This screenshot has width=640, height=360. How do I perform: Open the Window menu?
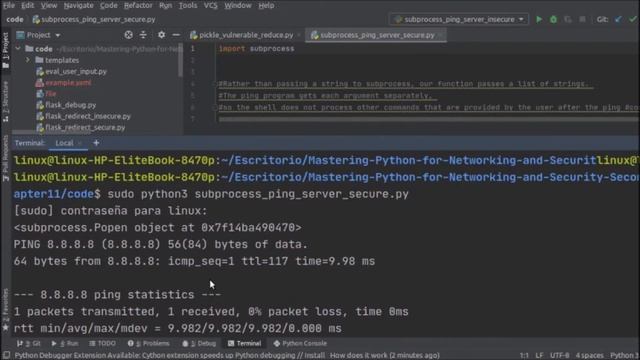pos(238,5)
